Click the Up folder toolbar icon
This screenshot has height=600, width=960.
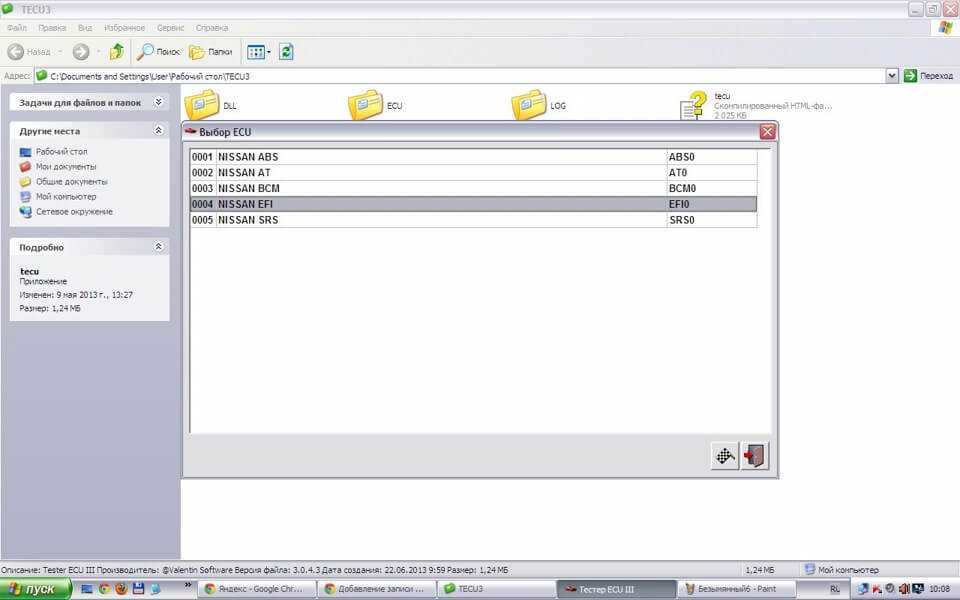pos(117,52)
